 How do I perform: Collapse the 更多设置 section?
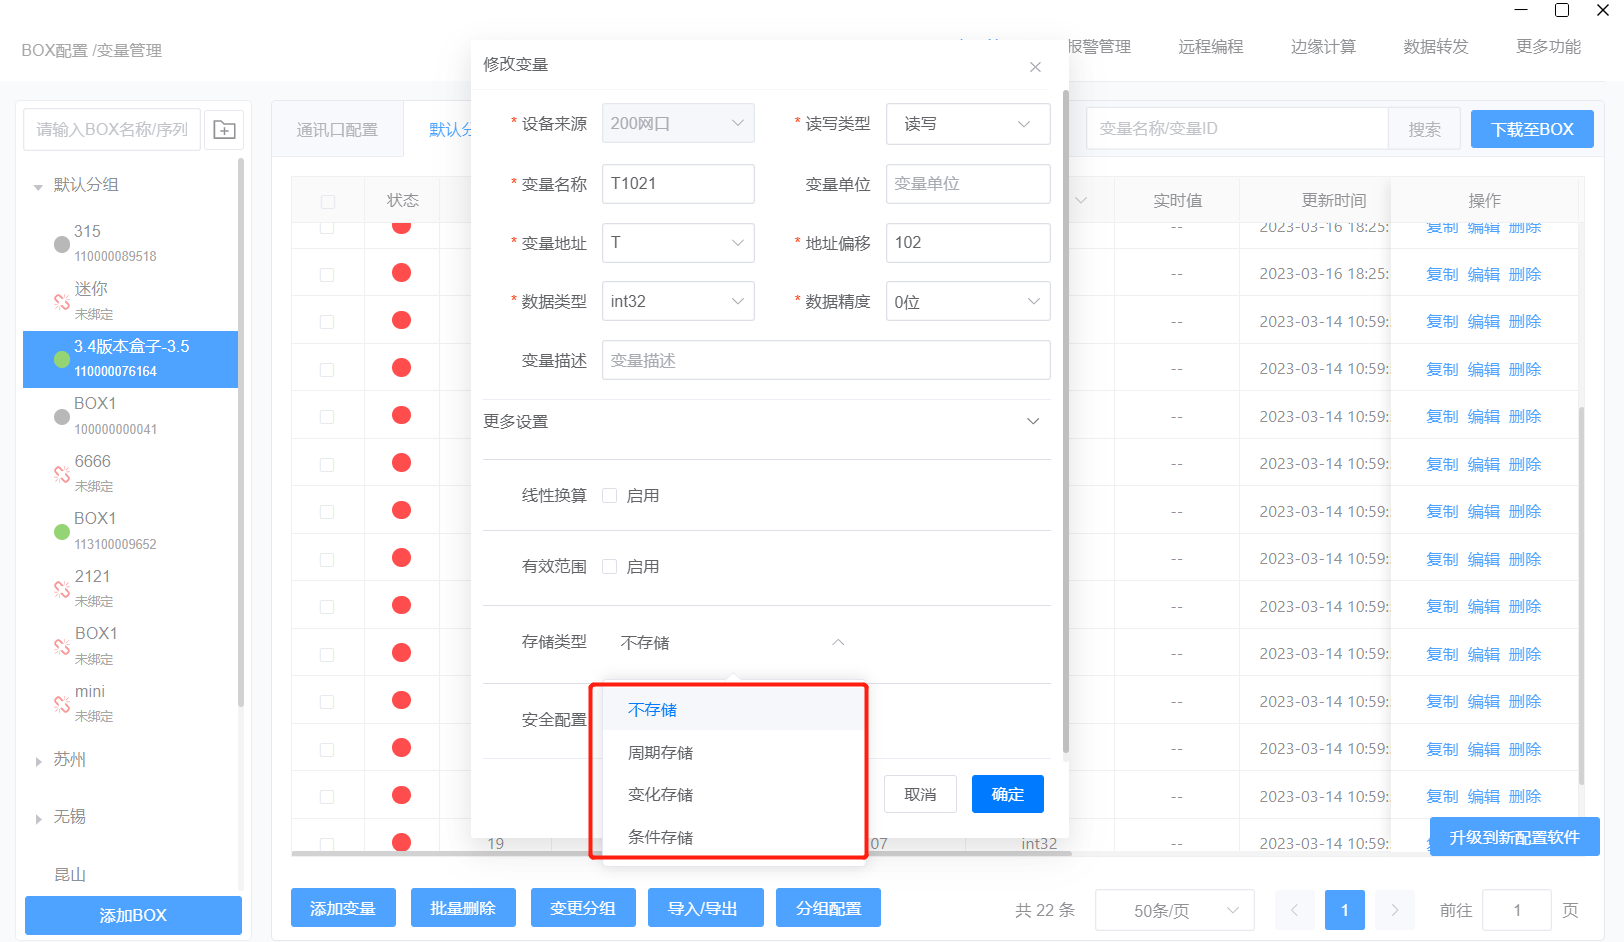coord(1033,421)
